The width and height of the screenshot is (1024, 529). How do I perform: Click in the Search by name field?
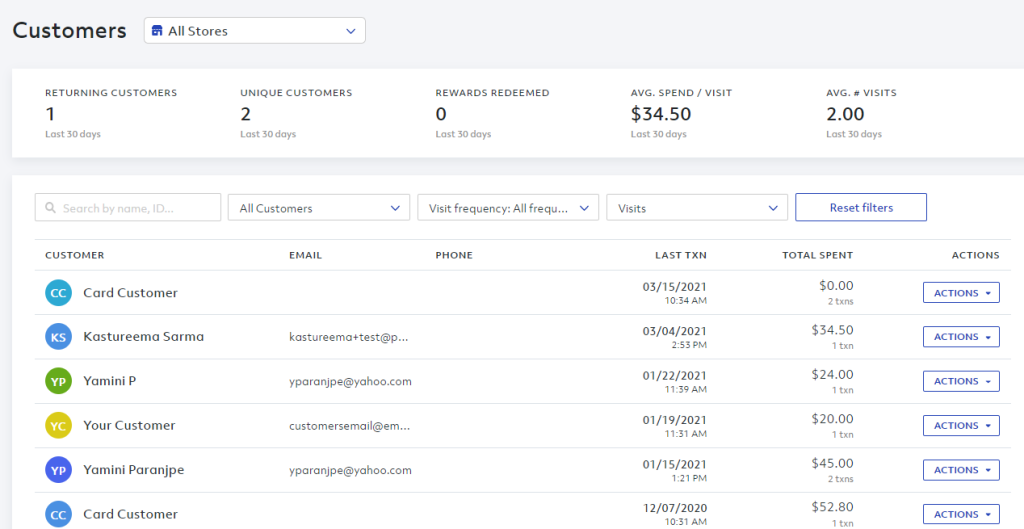[128, 207]
